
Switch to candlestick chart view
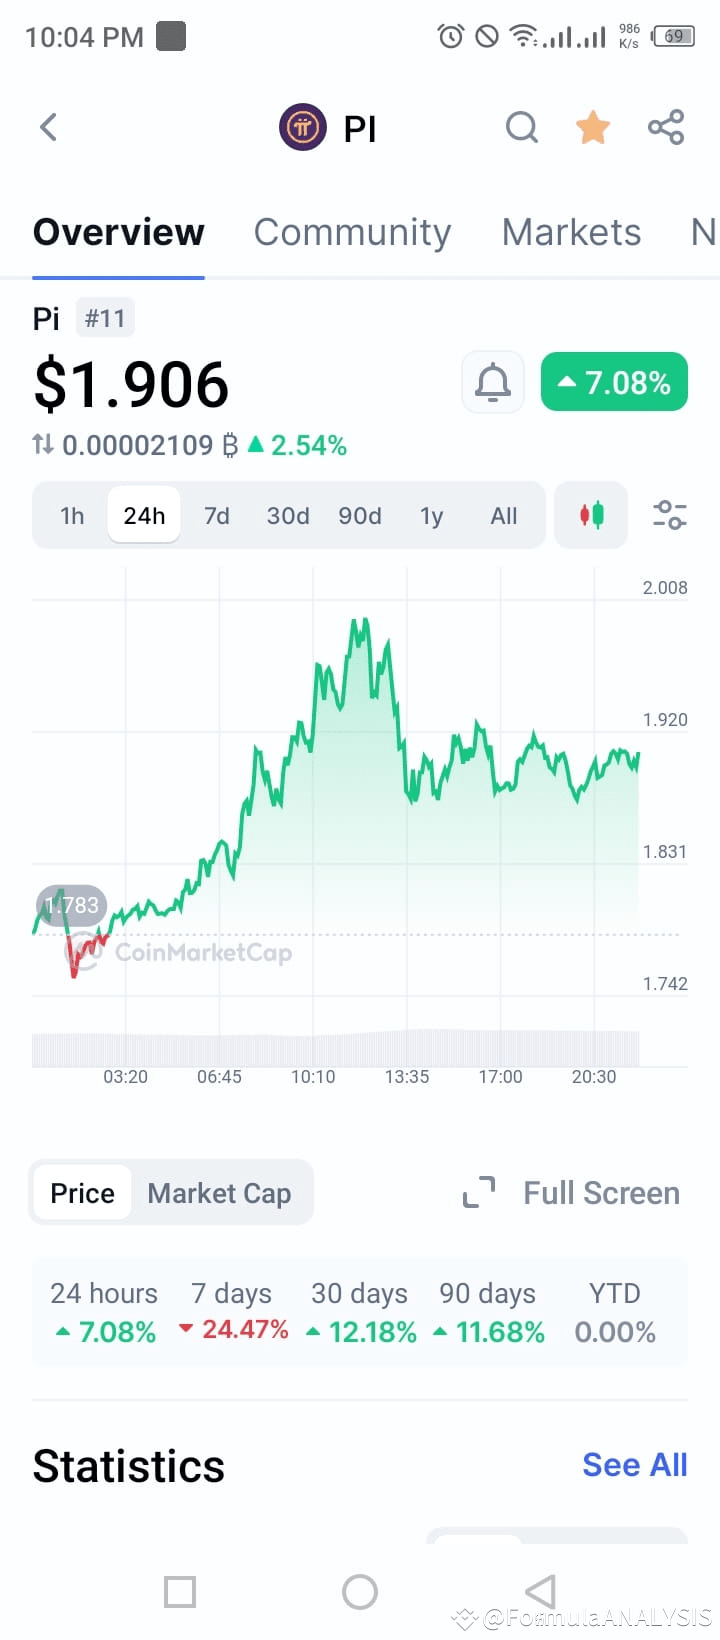(x=591, y=515)
